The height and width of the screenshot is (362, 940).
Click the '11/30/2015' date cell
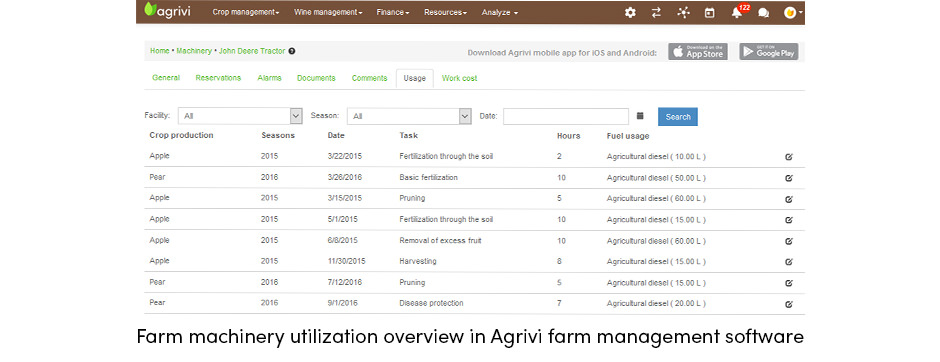(347, 261)
